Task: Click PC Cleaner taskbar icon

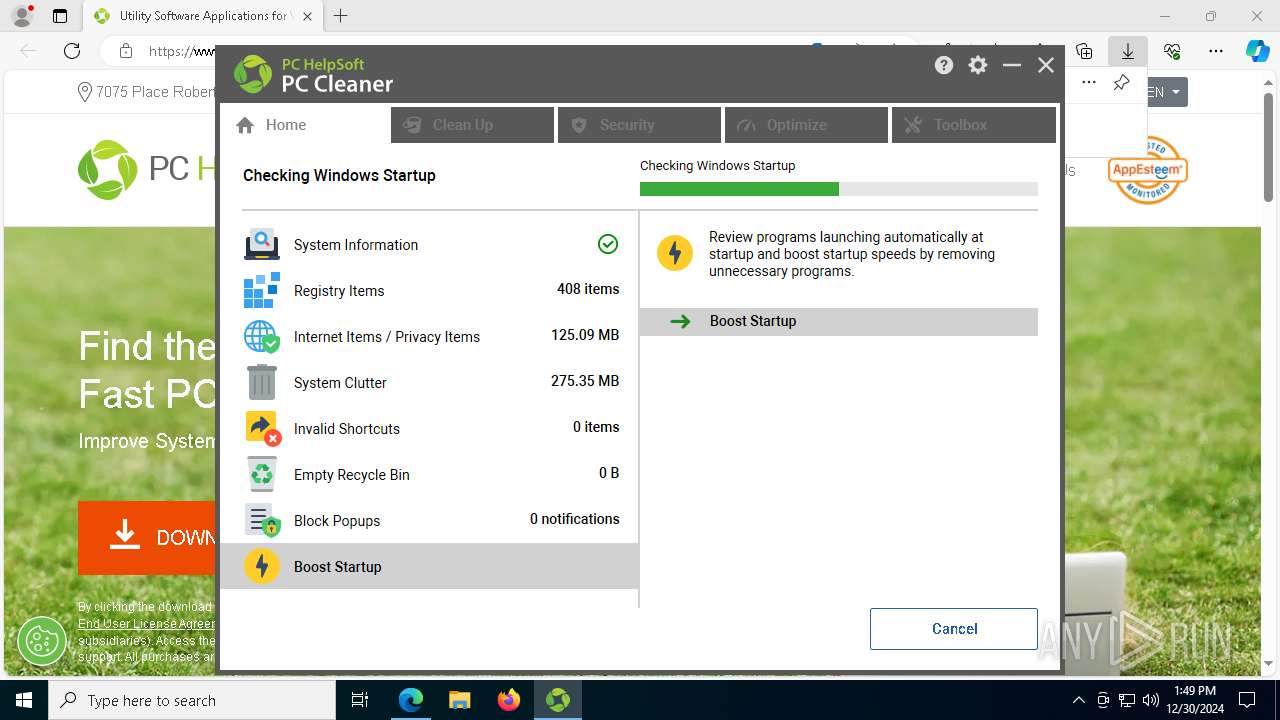Action: point(558,700)
